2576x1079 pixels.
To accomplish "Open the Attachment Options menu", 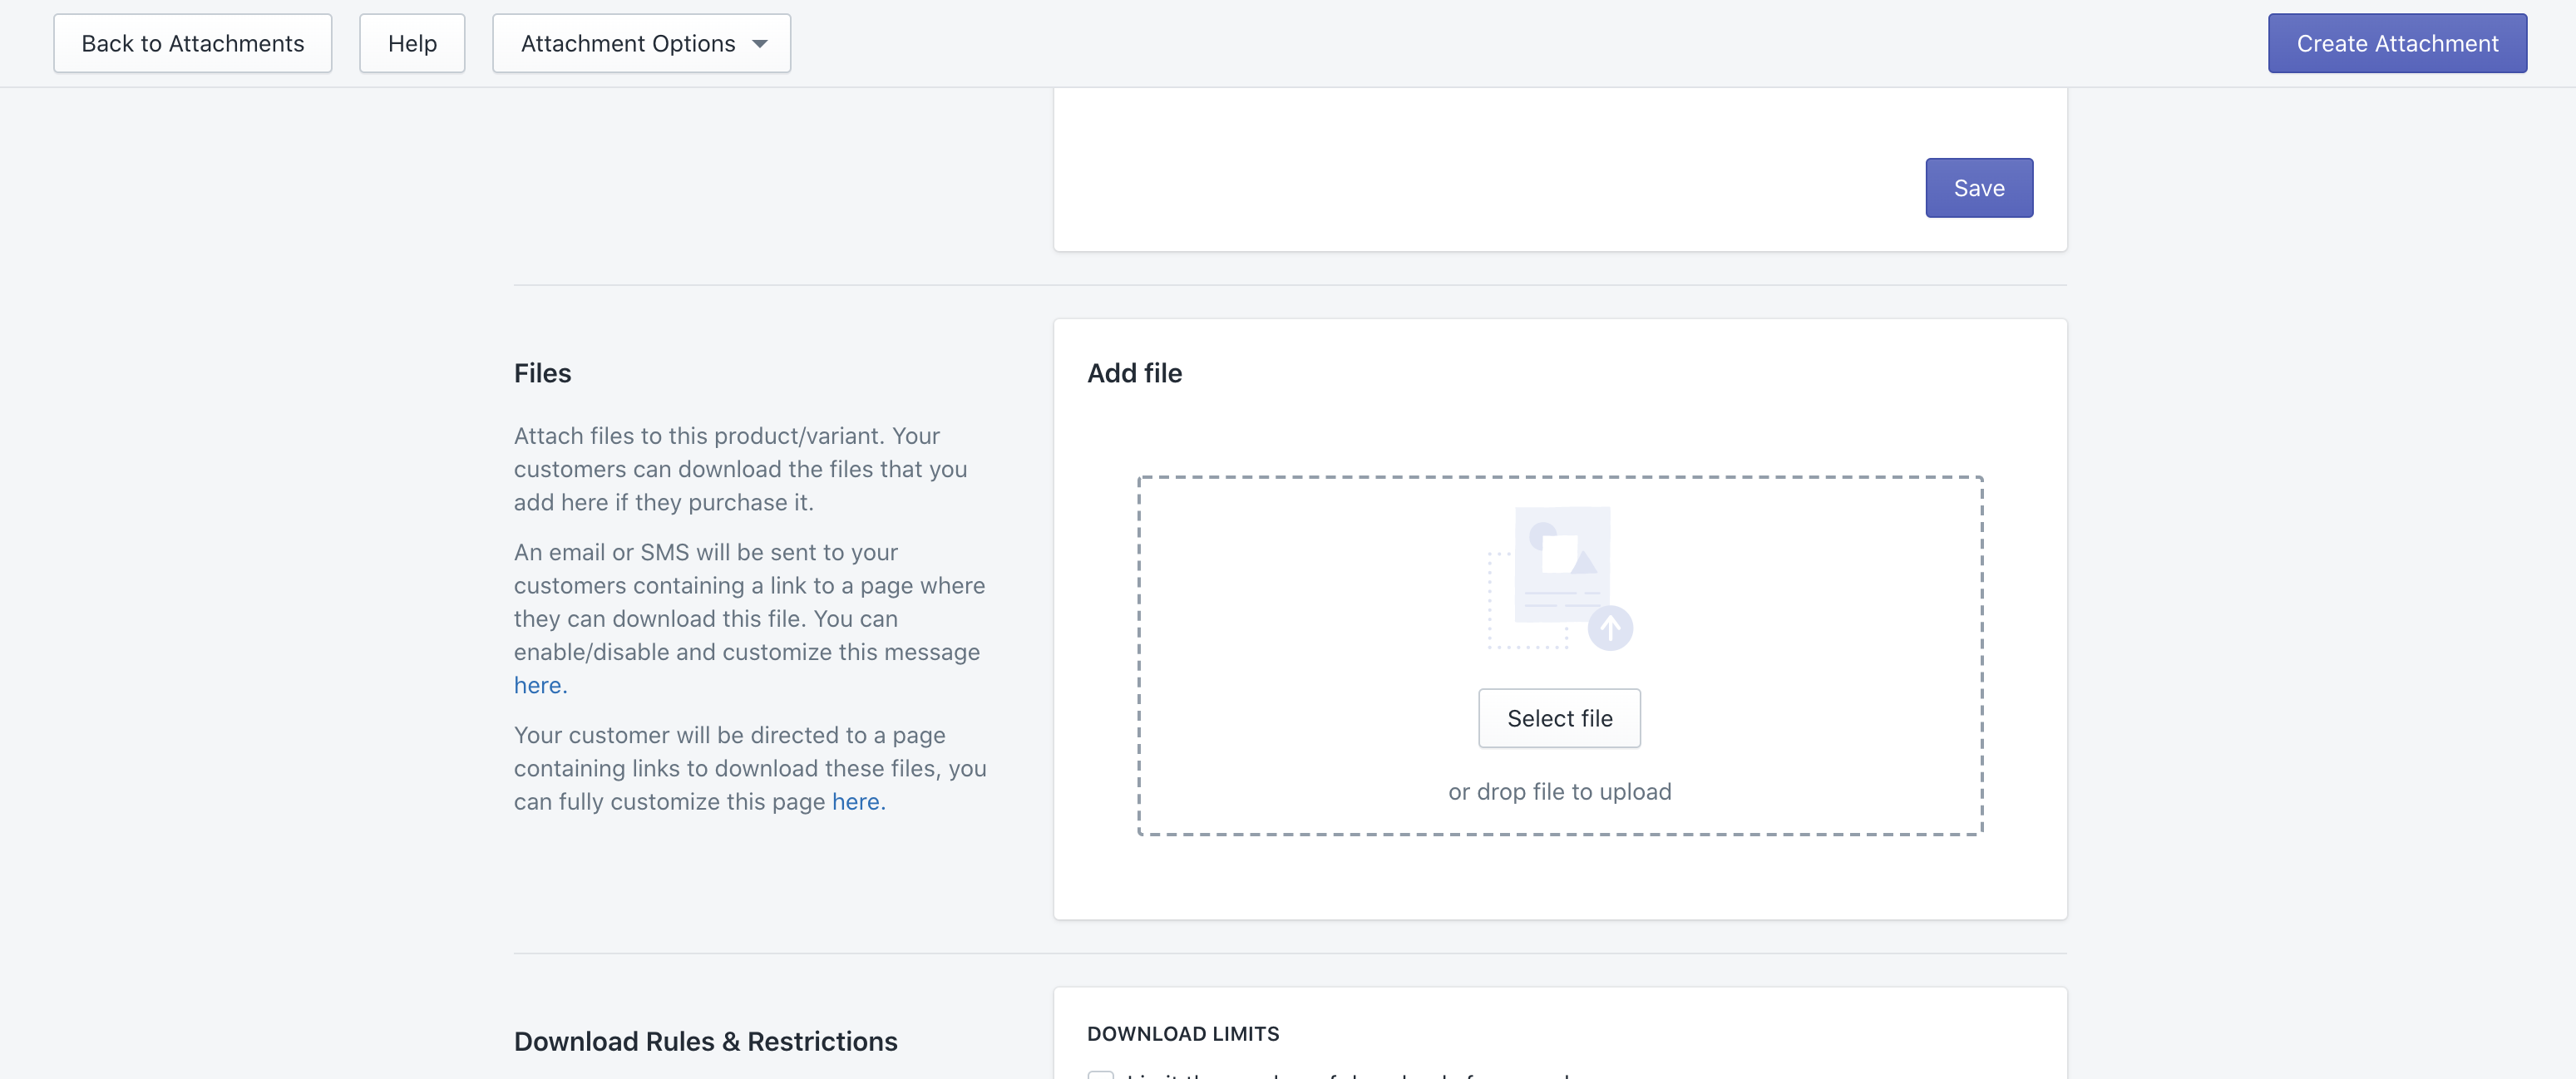I will pos(641,43).
